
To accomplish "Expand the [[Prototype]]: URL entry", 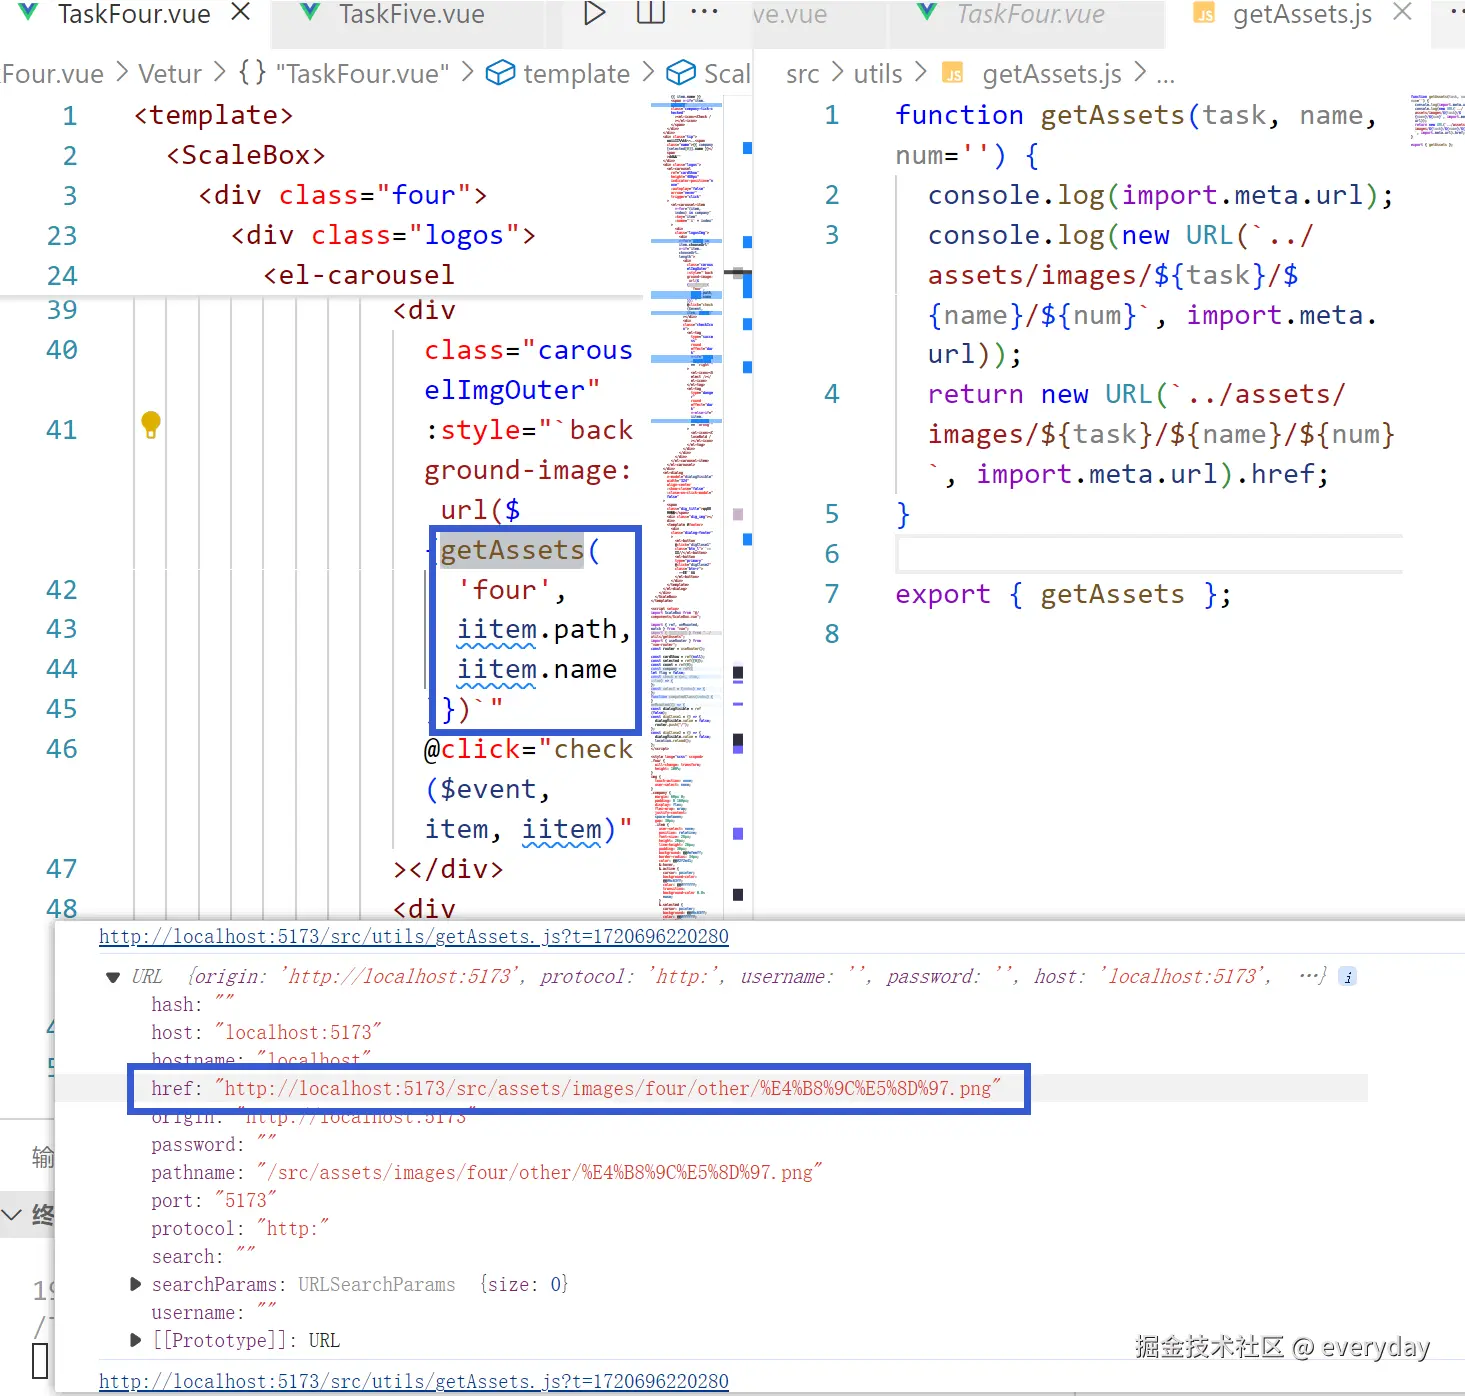I will click(136, 1340).
